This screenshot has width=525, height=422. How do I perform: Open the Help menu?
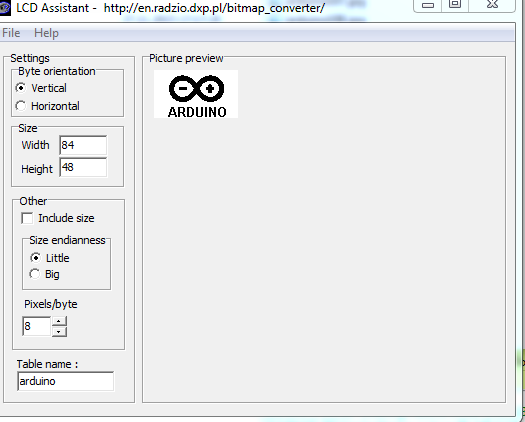46,33
